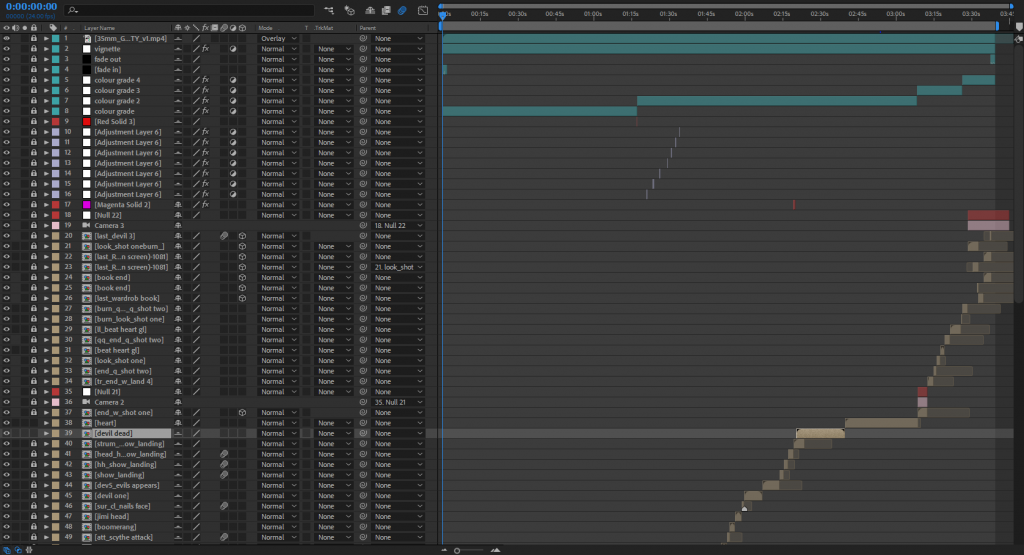Click the audio speaker column header icon
This screenshot has width=1024, height=555.
(x=16, y=28)
